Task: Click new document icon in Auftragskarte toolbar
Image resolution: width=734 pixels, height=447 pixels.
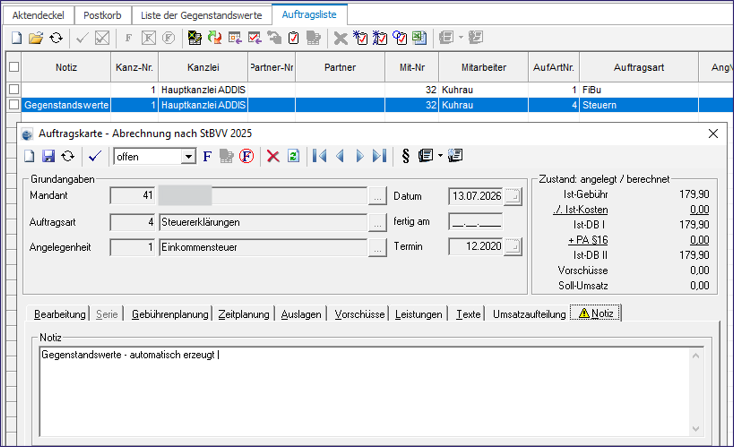Action: pos(29,156)
